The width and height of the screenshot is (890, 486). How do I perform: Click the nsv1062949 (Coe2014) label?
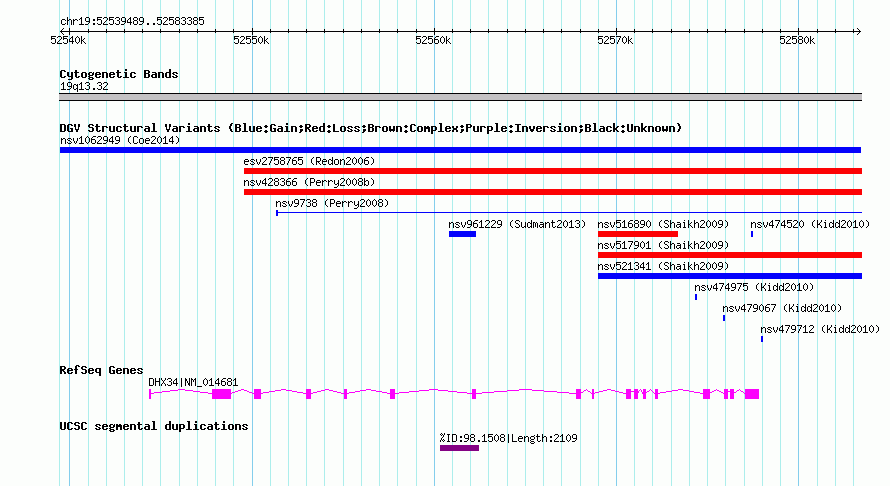[120, 140]
